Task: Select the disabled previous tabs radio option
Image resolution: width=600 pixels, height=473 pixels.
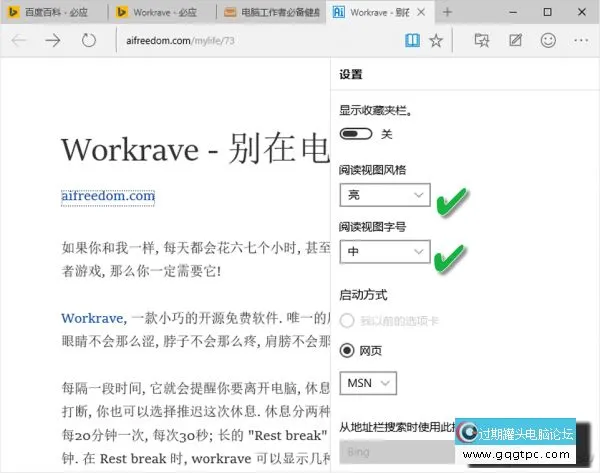Action: click(349, 320)
